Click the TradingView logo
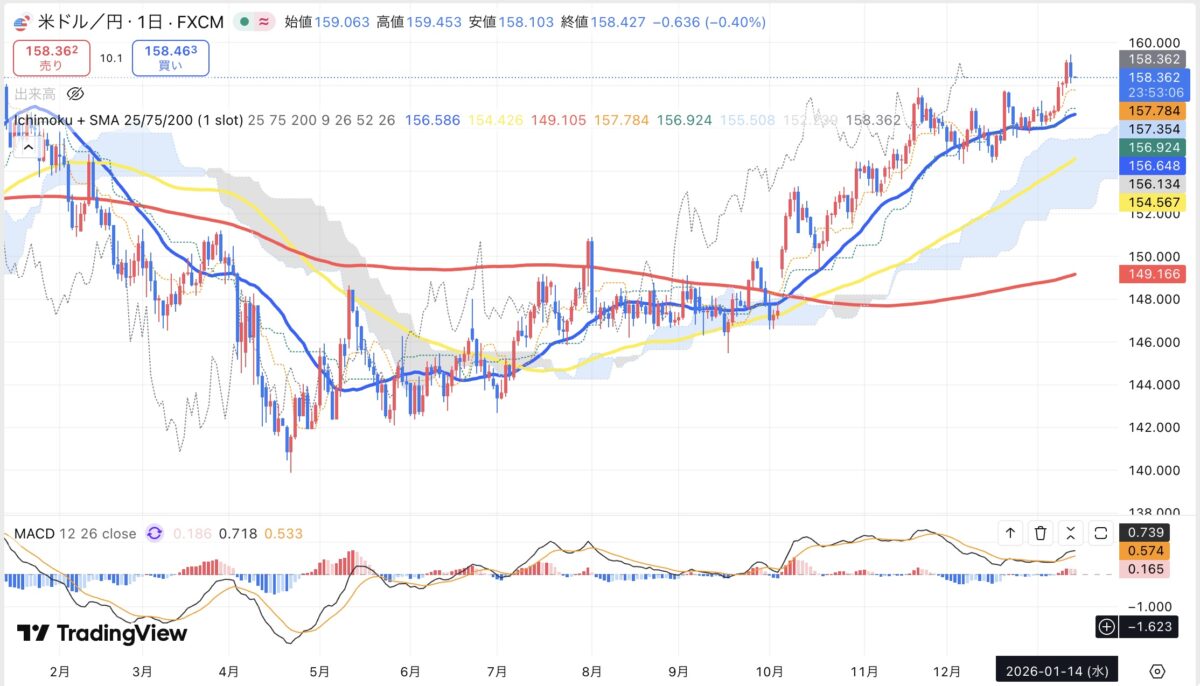1200x686 pixels. (102, 633)
